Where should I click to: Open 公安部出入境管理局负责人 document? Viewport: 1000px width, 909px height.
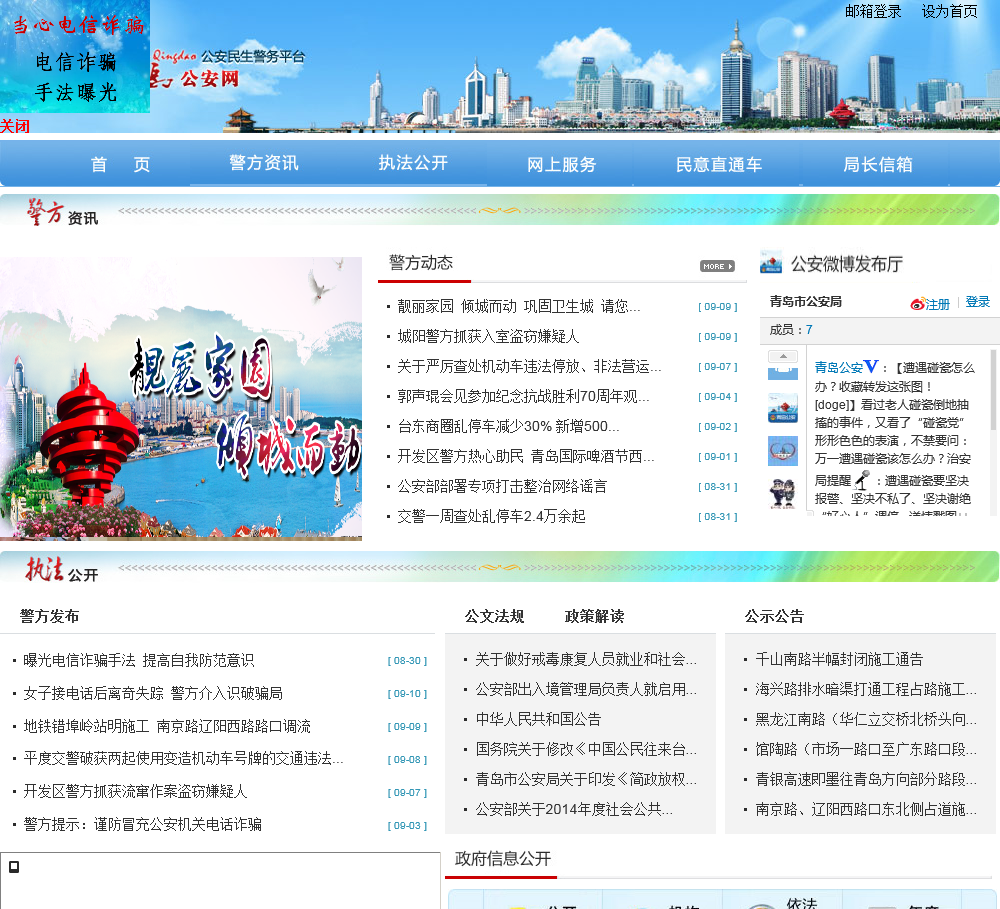(586, 690)
